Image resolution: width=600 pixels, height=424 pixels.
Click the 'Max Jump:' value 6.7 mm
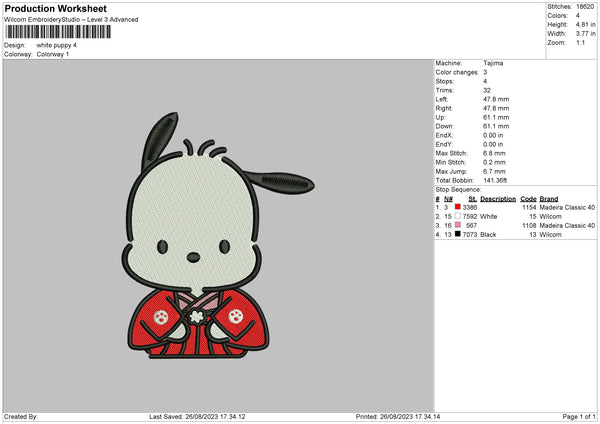(494, 171)
